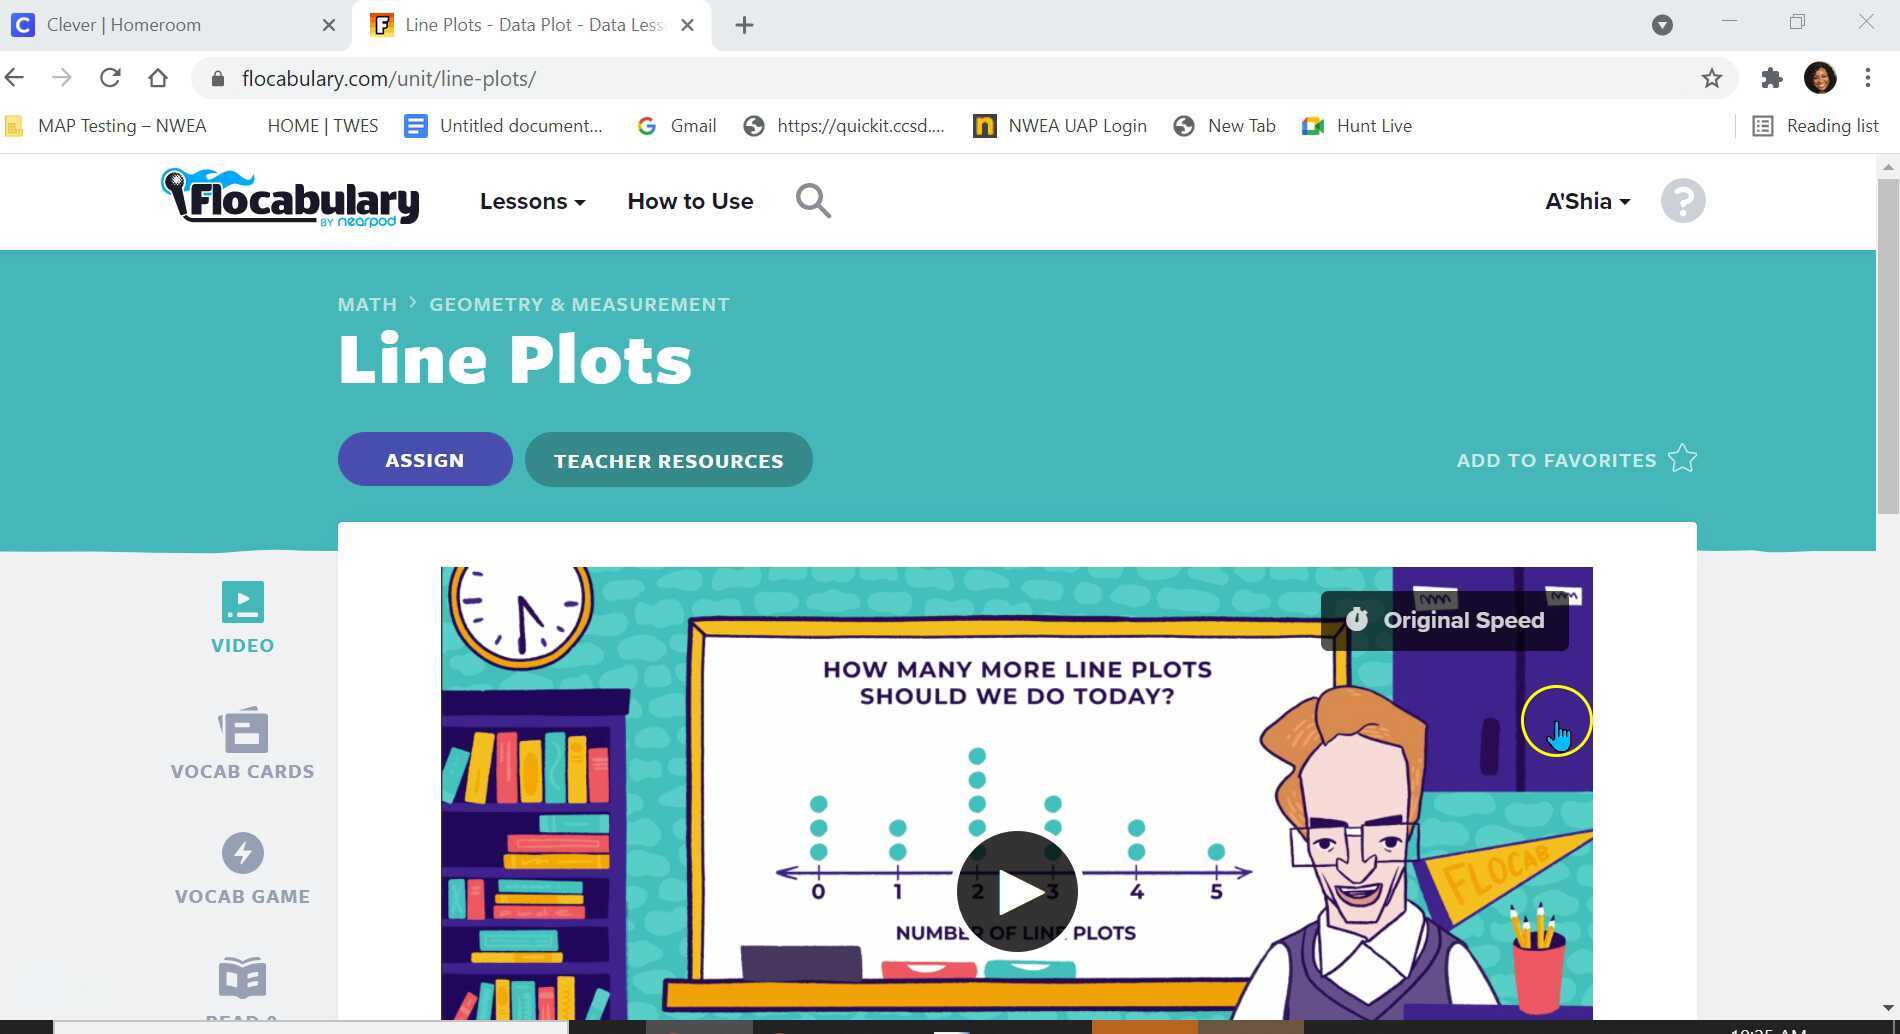Toggle Add to Favorites star

(1683, 458)
